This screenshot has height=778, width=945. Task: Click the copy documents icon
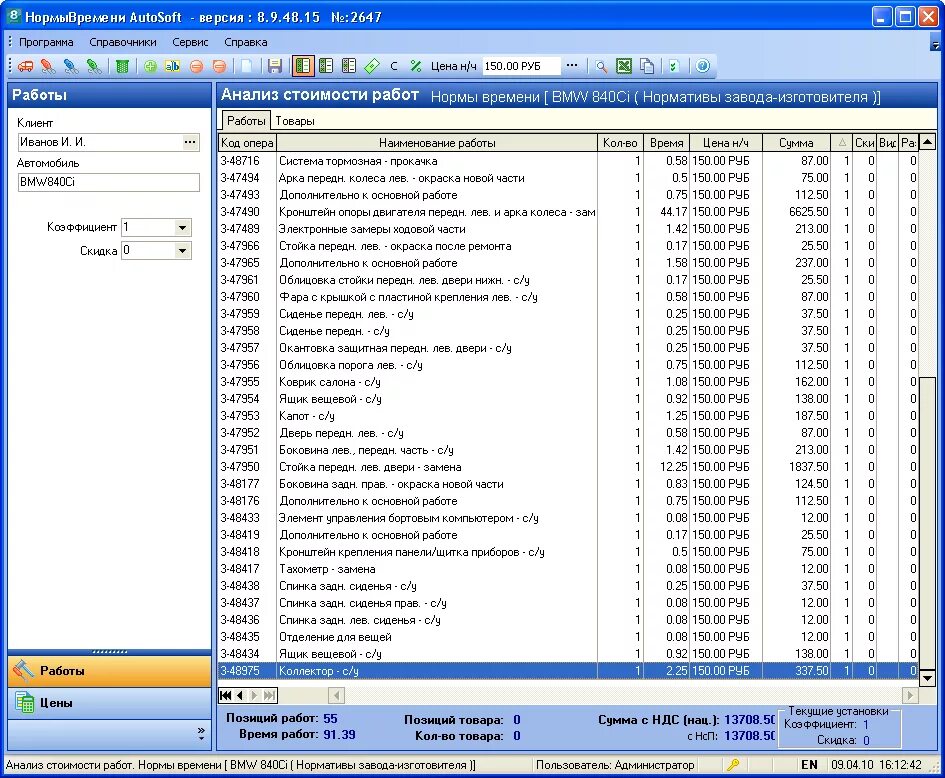tap(647, 66)
